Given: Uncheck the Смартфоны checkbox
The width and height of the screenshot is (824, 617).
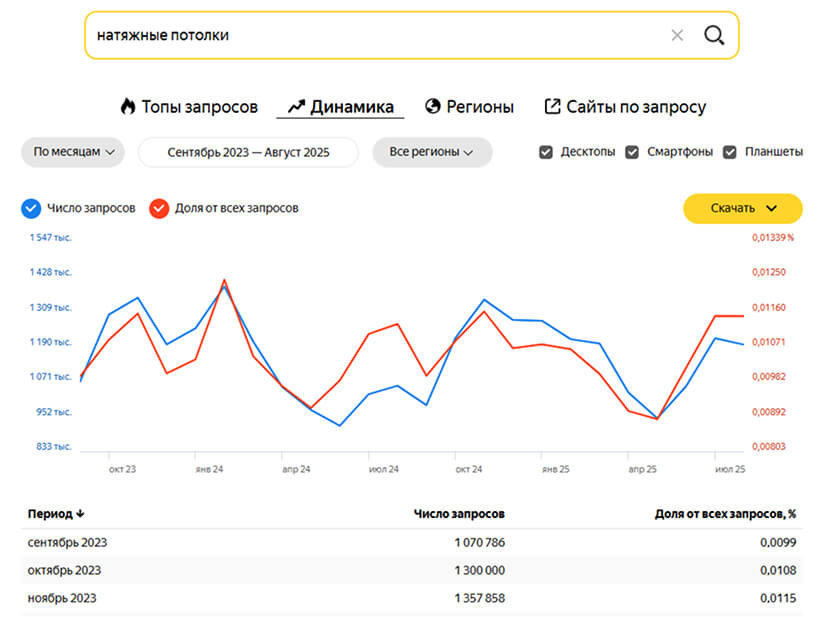Looking at the screenshot, I should pyautogui.click(x=632, y=152).
